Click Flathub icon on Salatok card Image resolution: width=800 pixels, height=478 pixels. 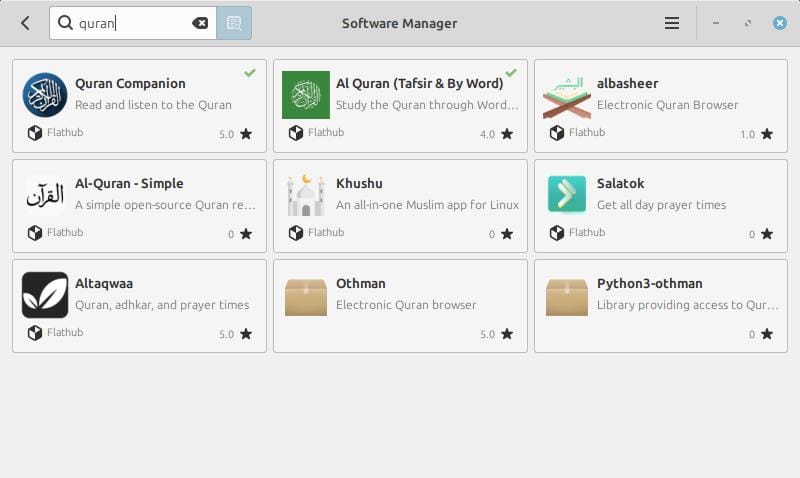557,233
